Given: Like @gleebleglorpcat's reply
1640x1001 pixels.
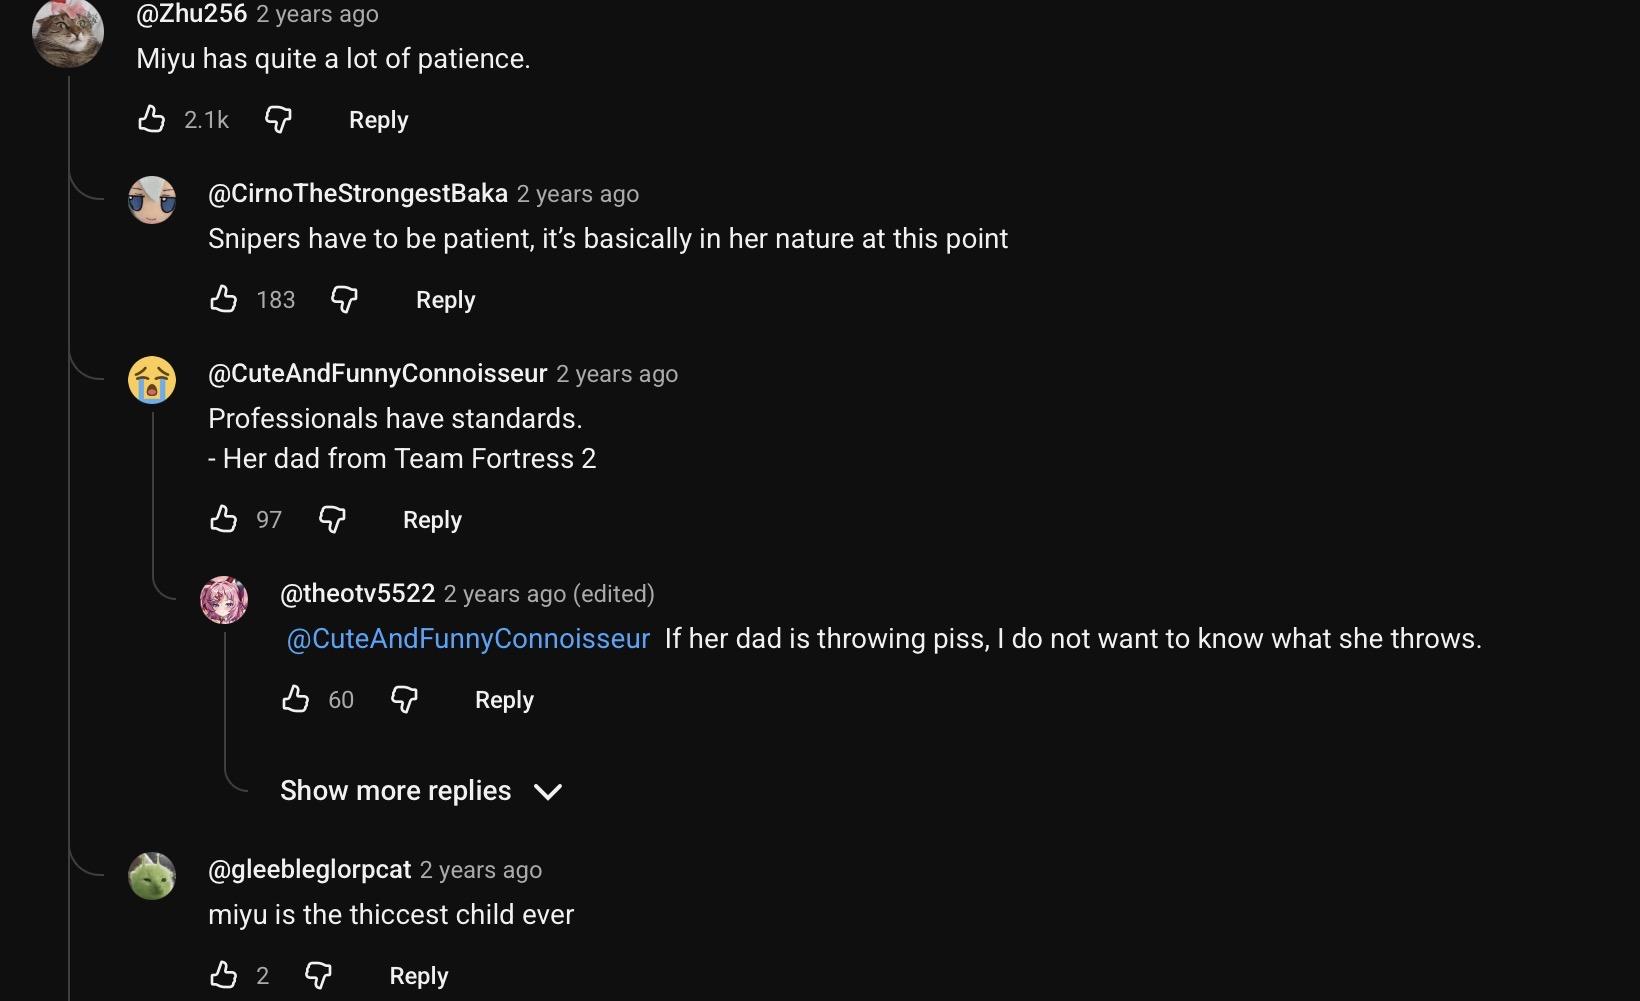Looking at the screenshot, I should (x=223, y=975).
